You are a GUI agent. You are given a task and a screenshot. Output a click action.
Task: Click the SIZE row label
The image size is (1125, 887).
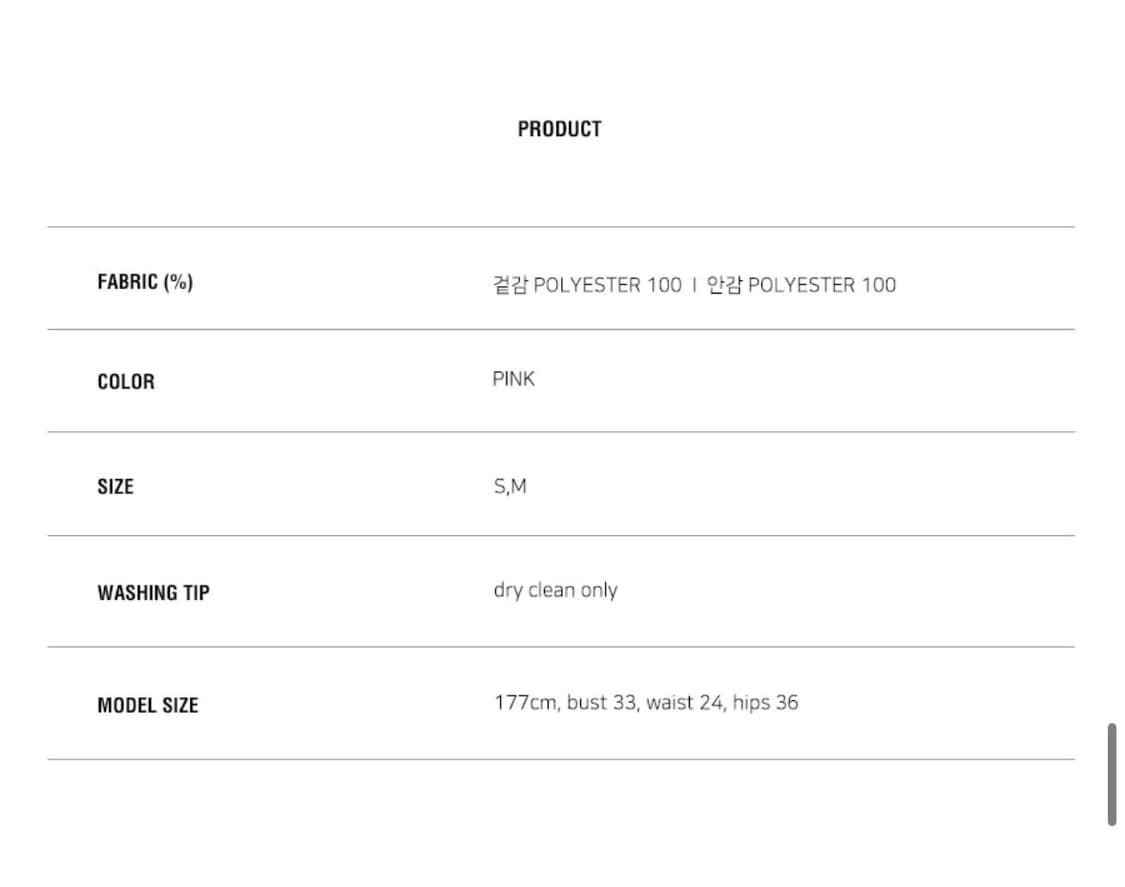[x=115, y=487]
